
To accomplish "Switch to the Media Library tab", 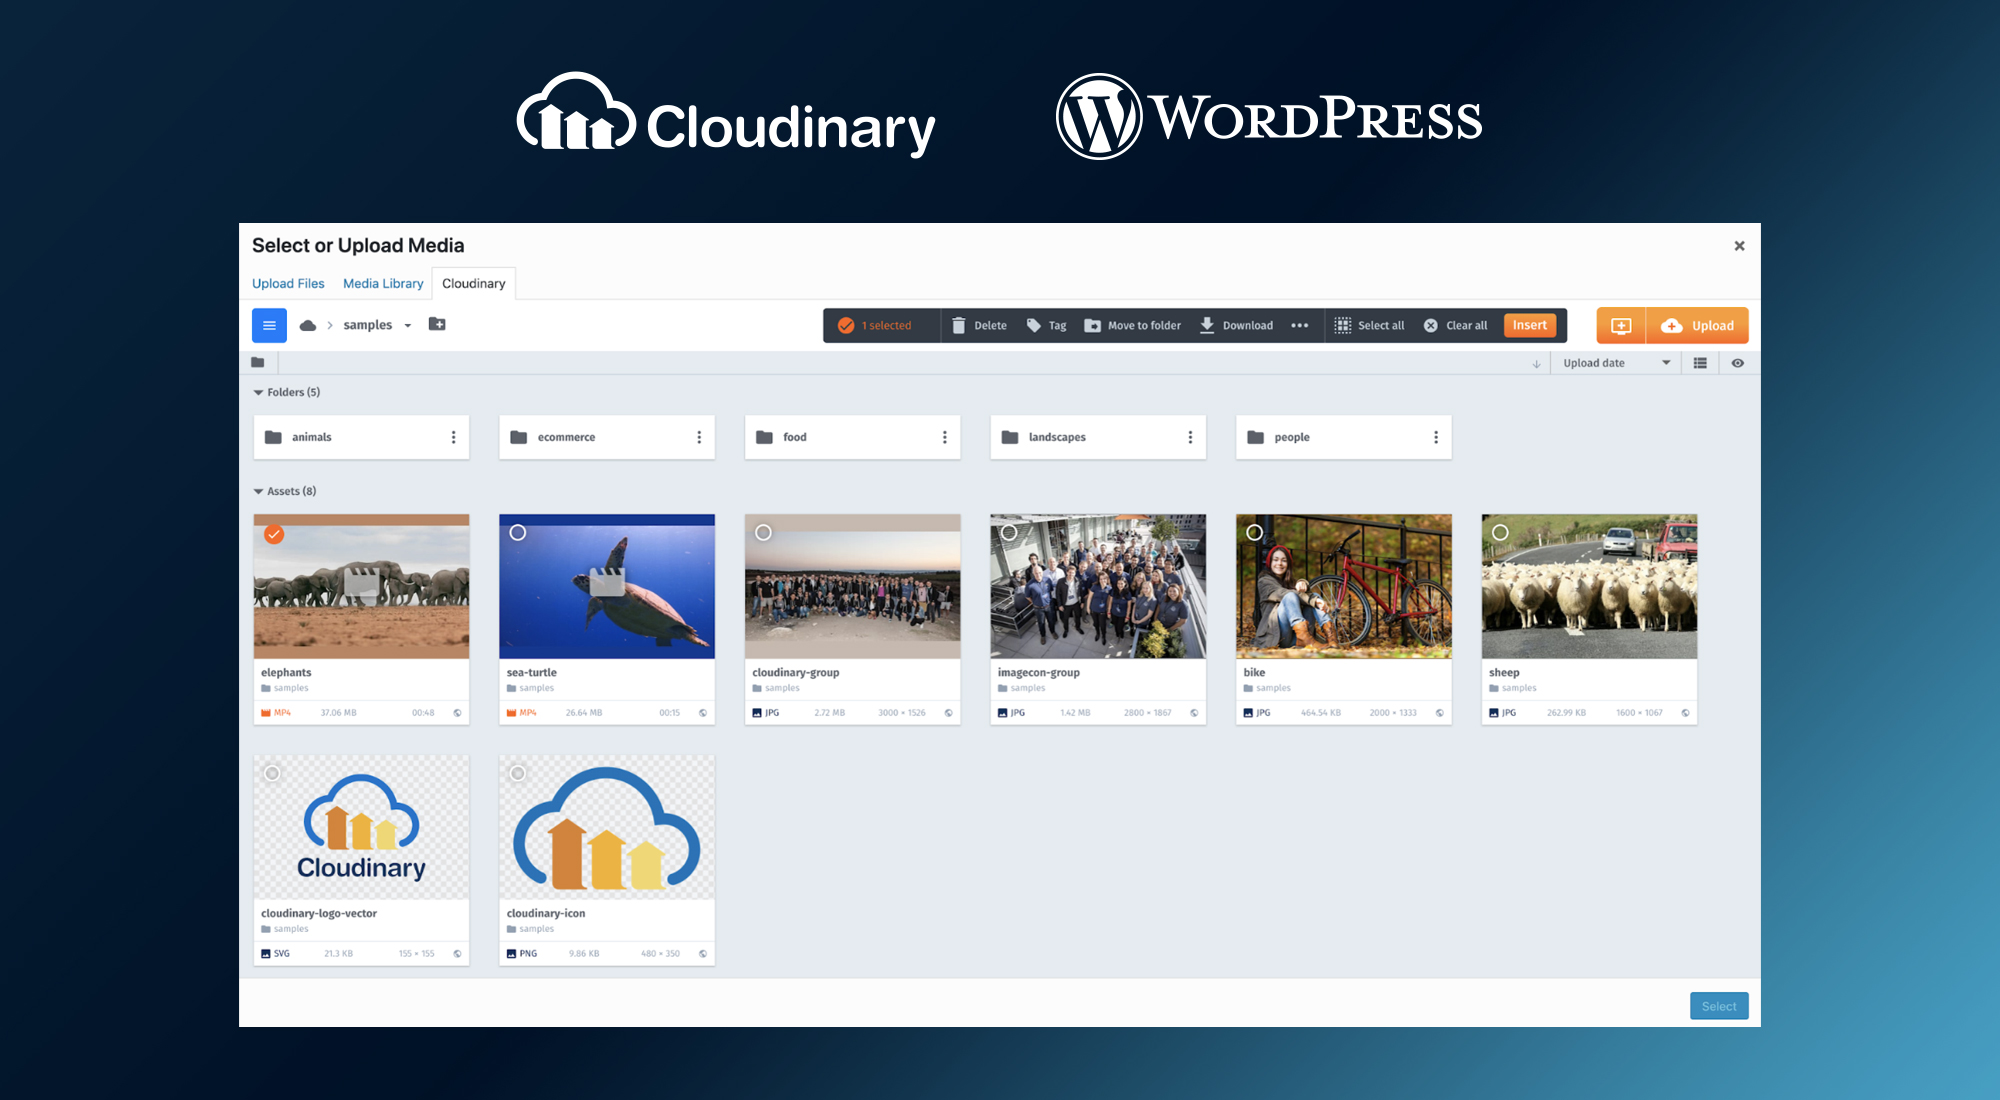I will (x=383, y=283).
